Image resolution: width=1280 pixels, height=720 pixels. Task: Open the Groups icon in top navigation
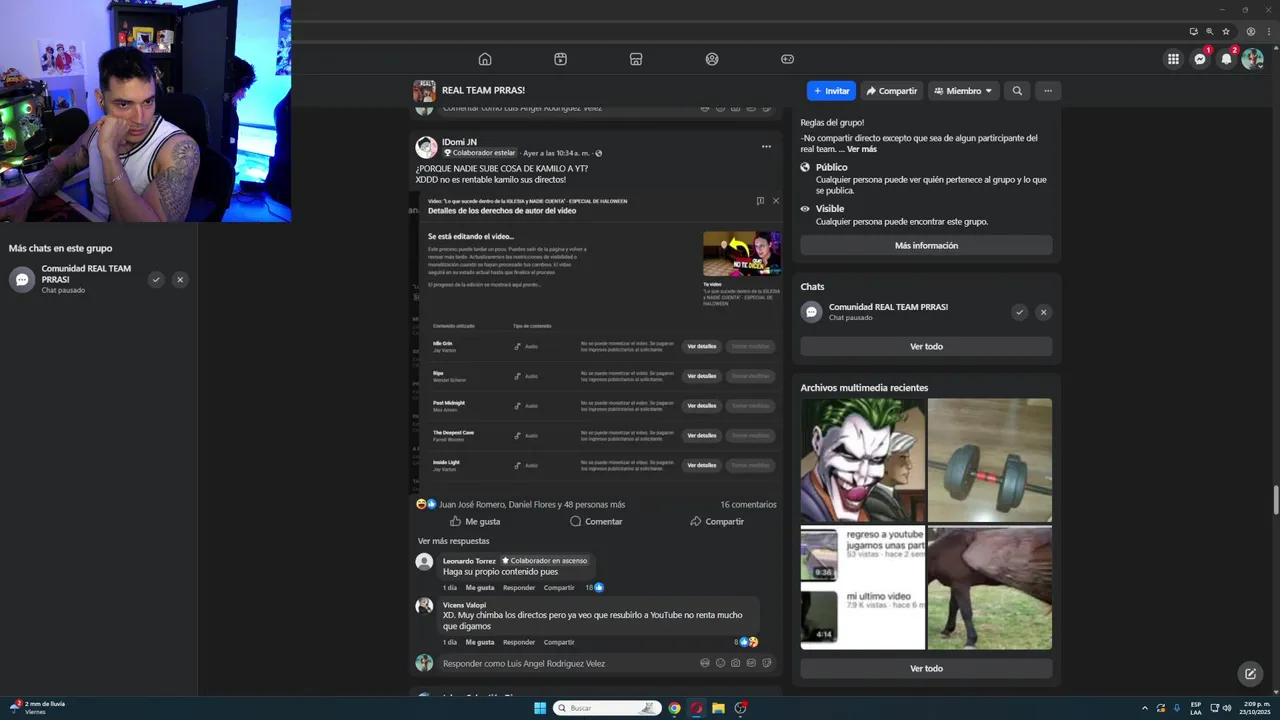(712, 59)
